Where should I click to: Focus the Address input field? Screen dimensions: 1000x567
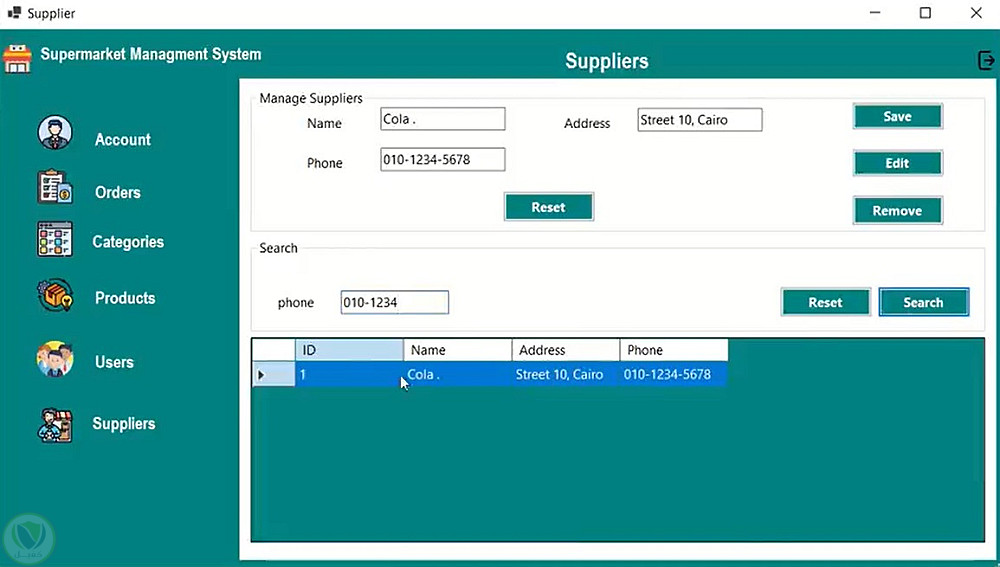[700, 120]
